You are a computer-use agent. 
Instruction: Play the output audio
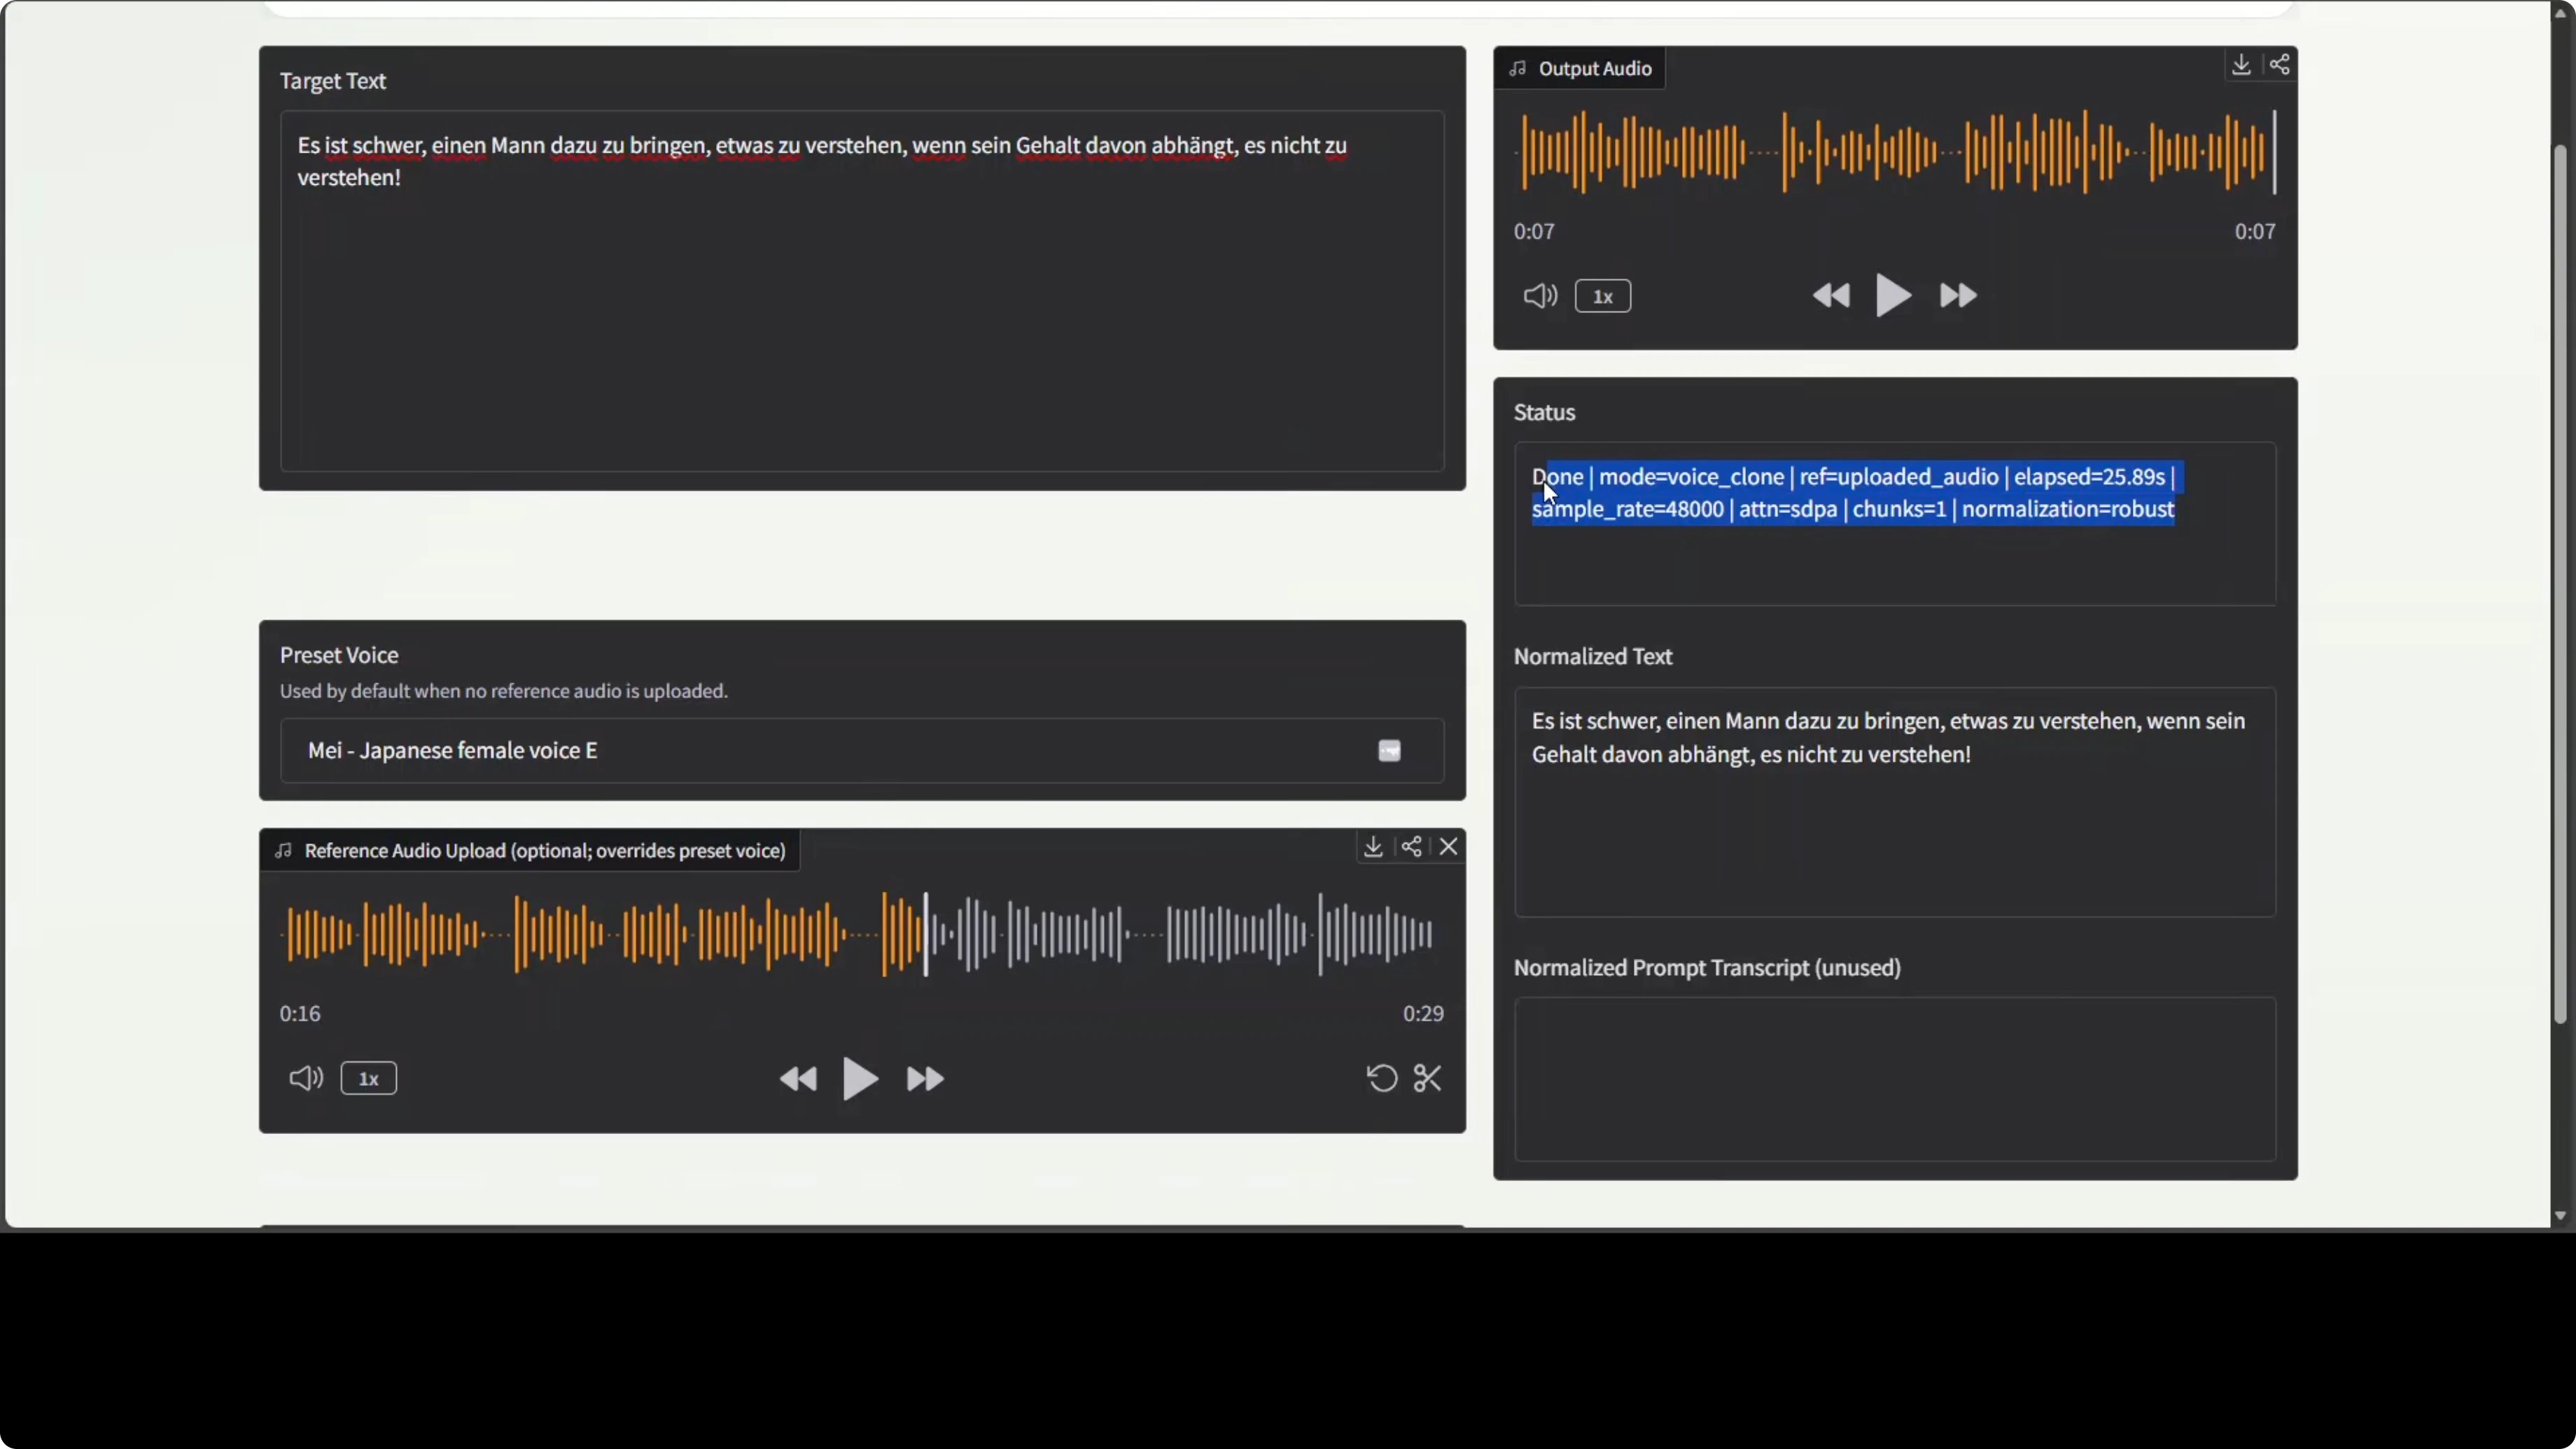[x=1893, y=295]
